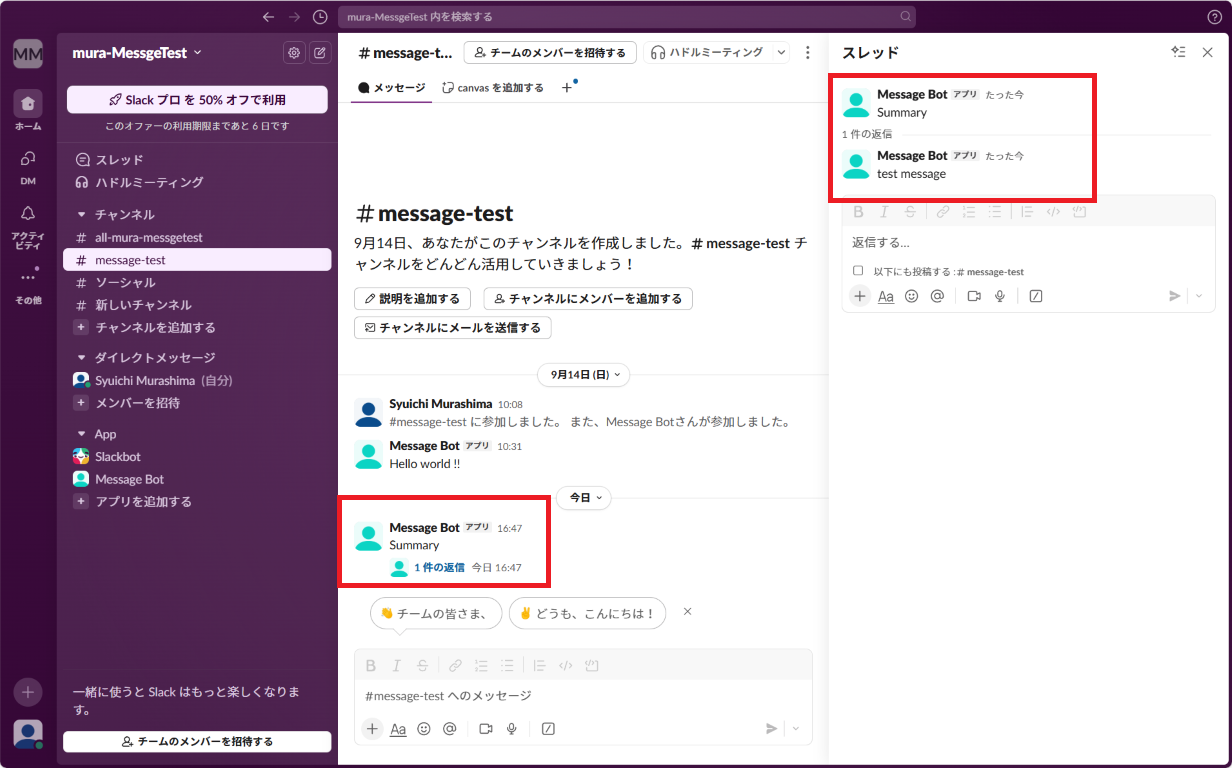Toggle text formatting Aa in channel composer
Screen dimensions: 1232x768
(x=398, y=729)
